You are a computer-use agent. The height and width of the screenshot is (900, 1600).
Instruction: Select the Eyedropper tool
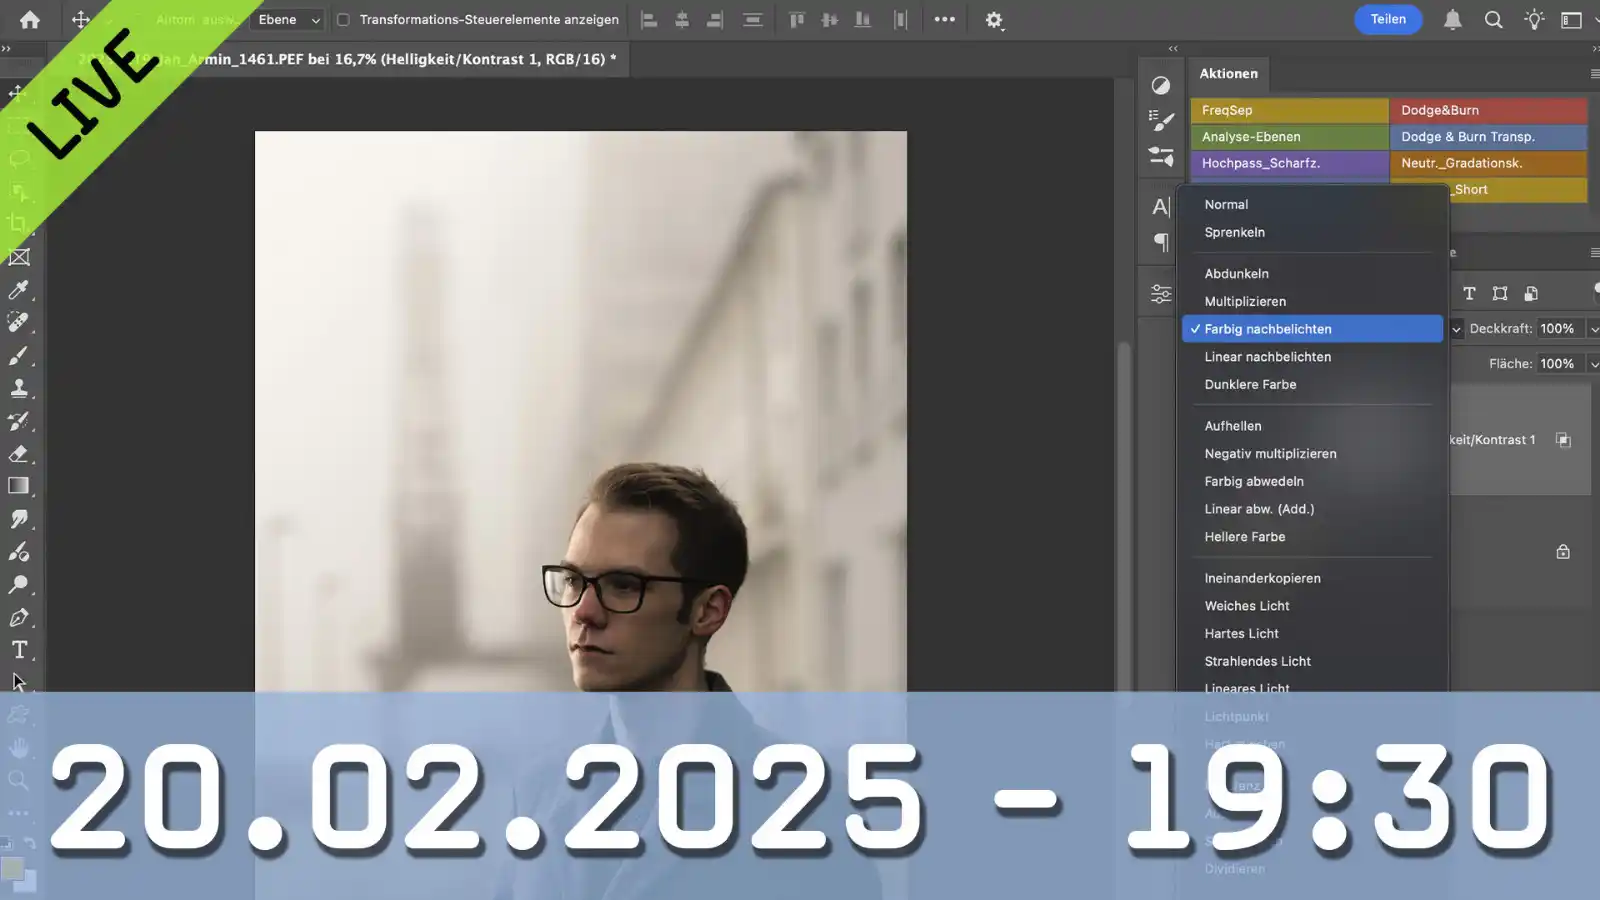[19, 290]
